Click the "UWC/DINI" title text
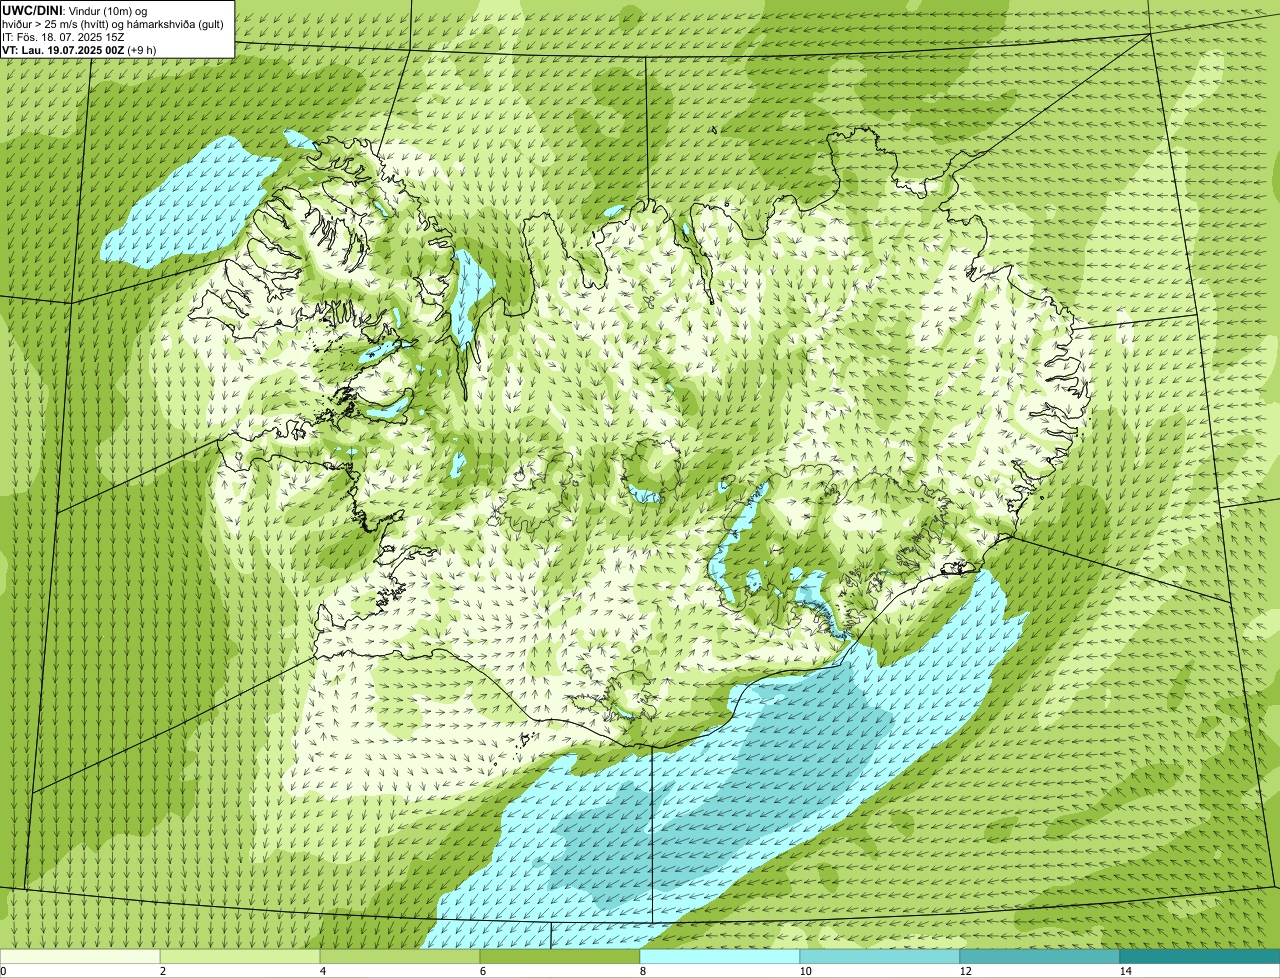The width and height of the screenshot is (1280, 978). pyautogui.click(x=32, y=10)
